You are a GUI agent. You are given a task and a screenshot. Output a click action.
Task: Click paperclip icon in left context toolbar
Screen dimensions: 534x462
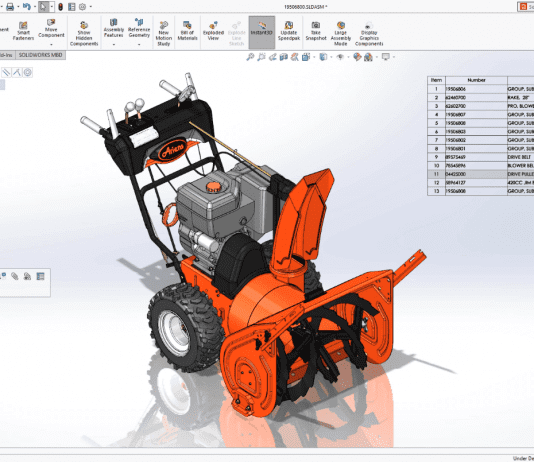14,276
